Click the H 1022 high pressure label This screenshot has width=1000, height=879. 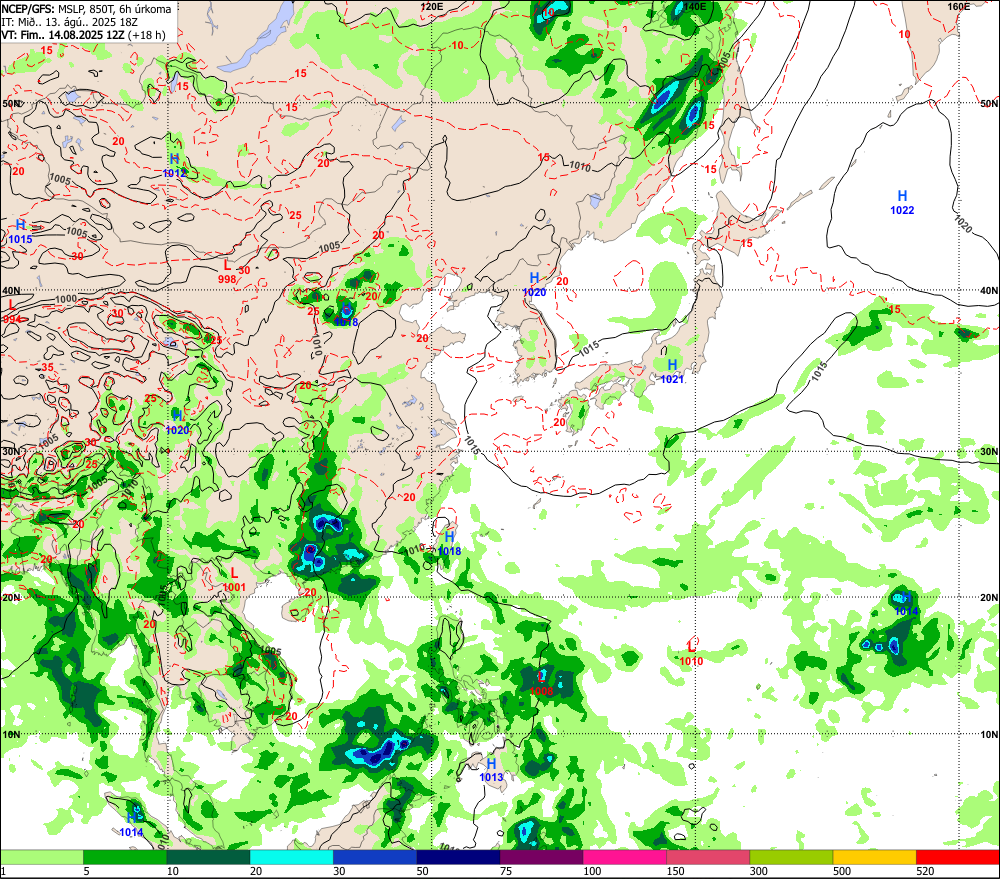pos(902,202)
